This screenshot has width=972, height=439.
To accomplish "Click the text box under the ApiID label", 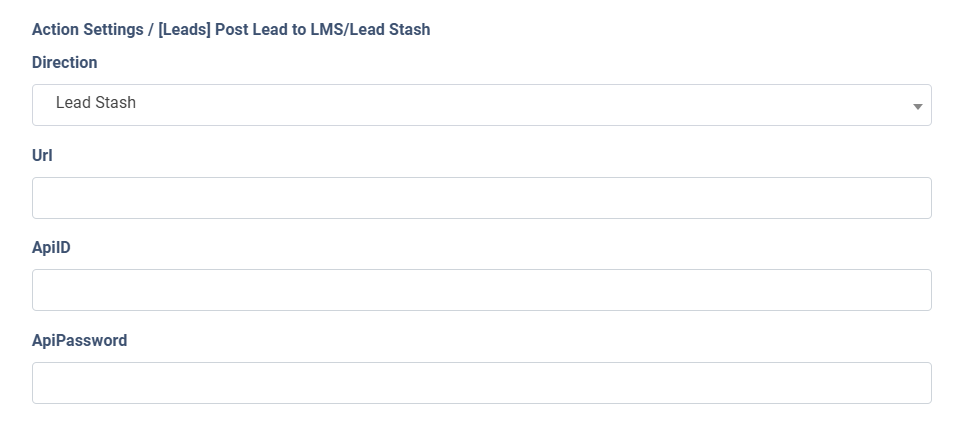I will point(481,290).
